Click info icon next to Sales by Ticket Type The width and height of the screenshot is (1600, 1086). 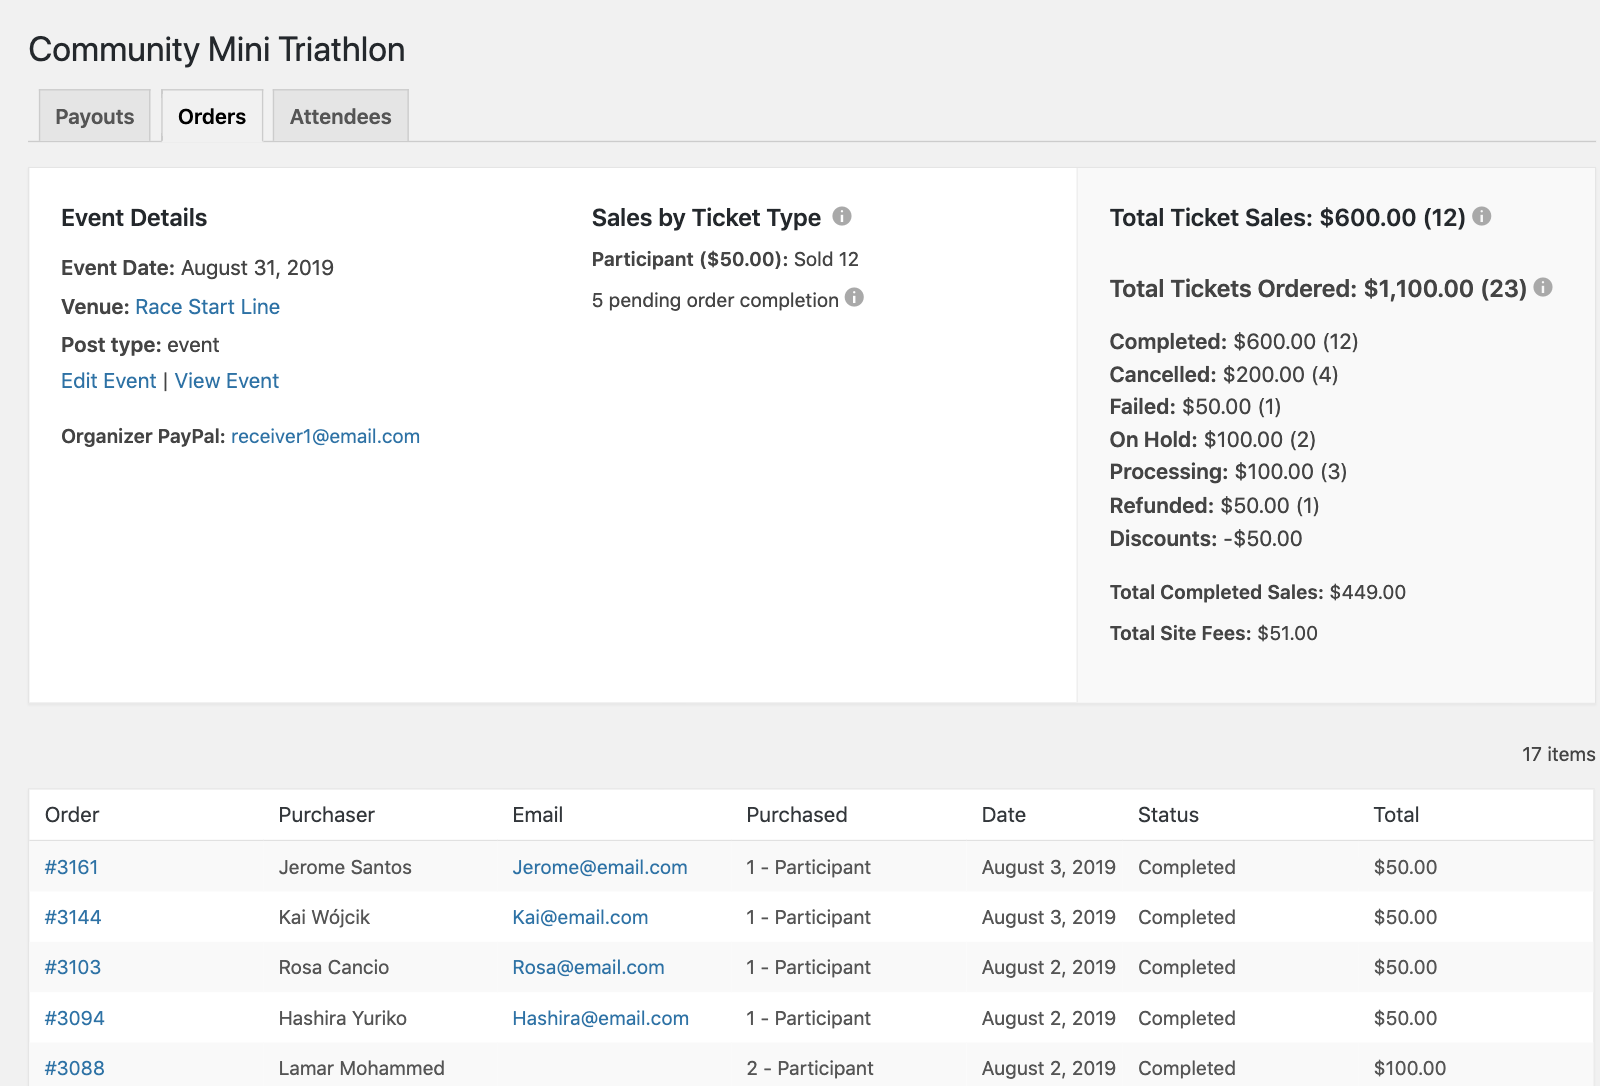(842, 216)
